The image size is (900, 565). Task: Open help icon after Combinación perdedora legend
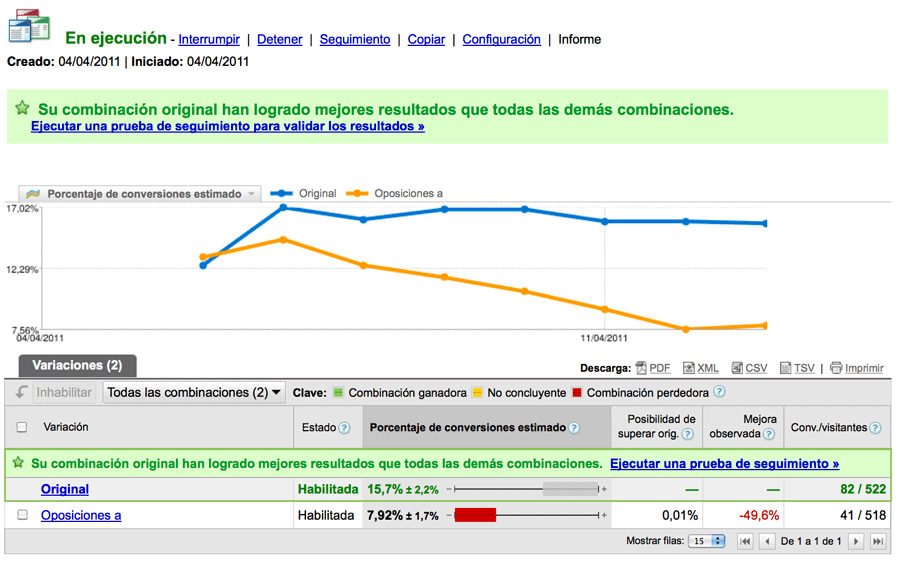tap(719, 393)
